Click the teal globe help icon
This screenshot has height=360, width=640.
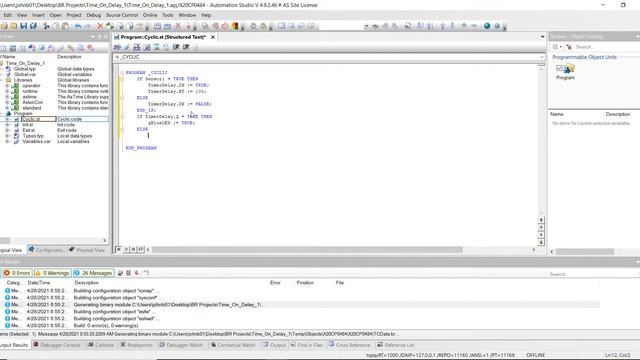click(487, 26)
